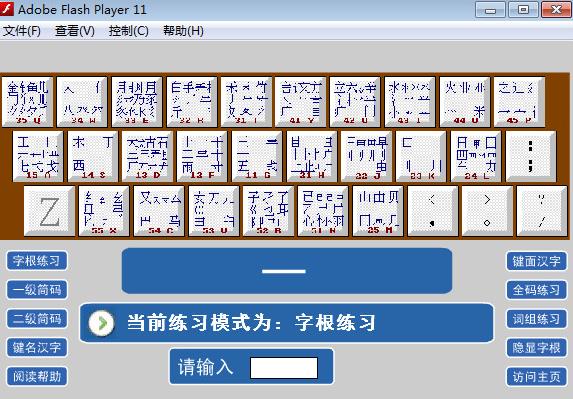
Task: Click the Adobe Flash Player title icon
Action: (x=7, y=9)
